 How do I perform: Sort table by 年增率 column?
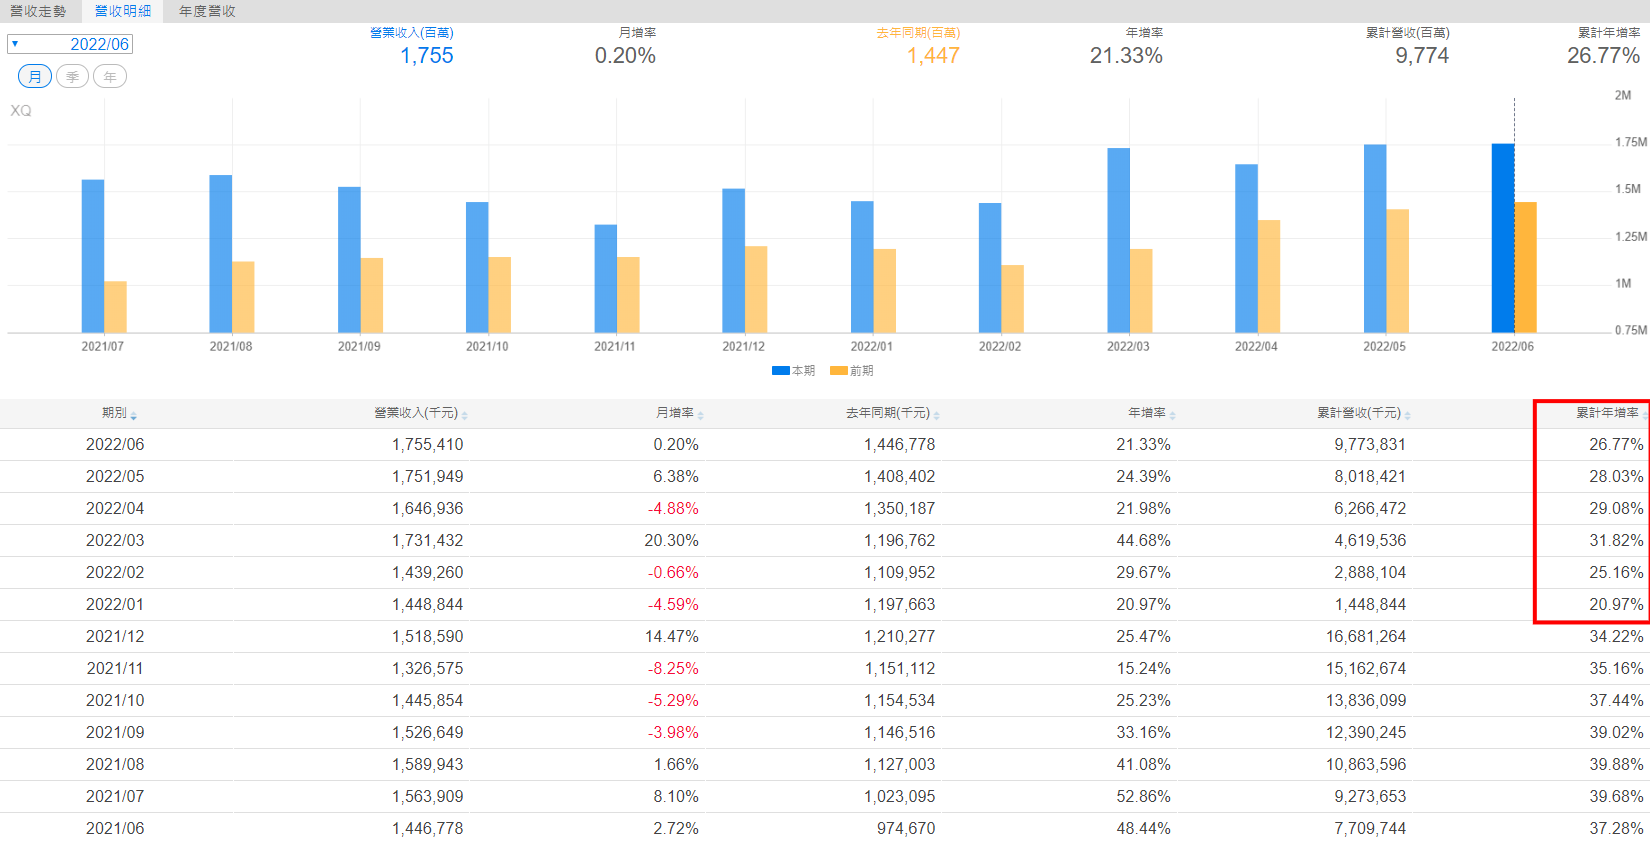pyautogui.click(x=1152, y=413)
